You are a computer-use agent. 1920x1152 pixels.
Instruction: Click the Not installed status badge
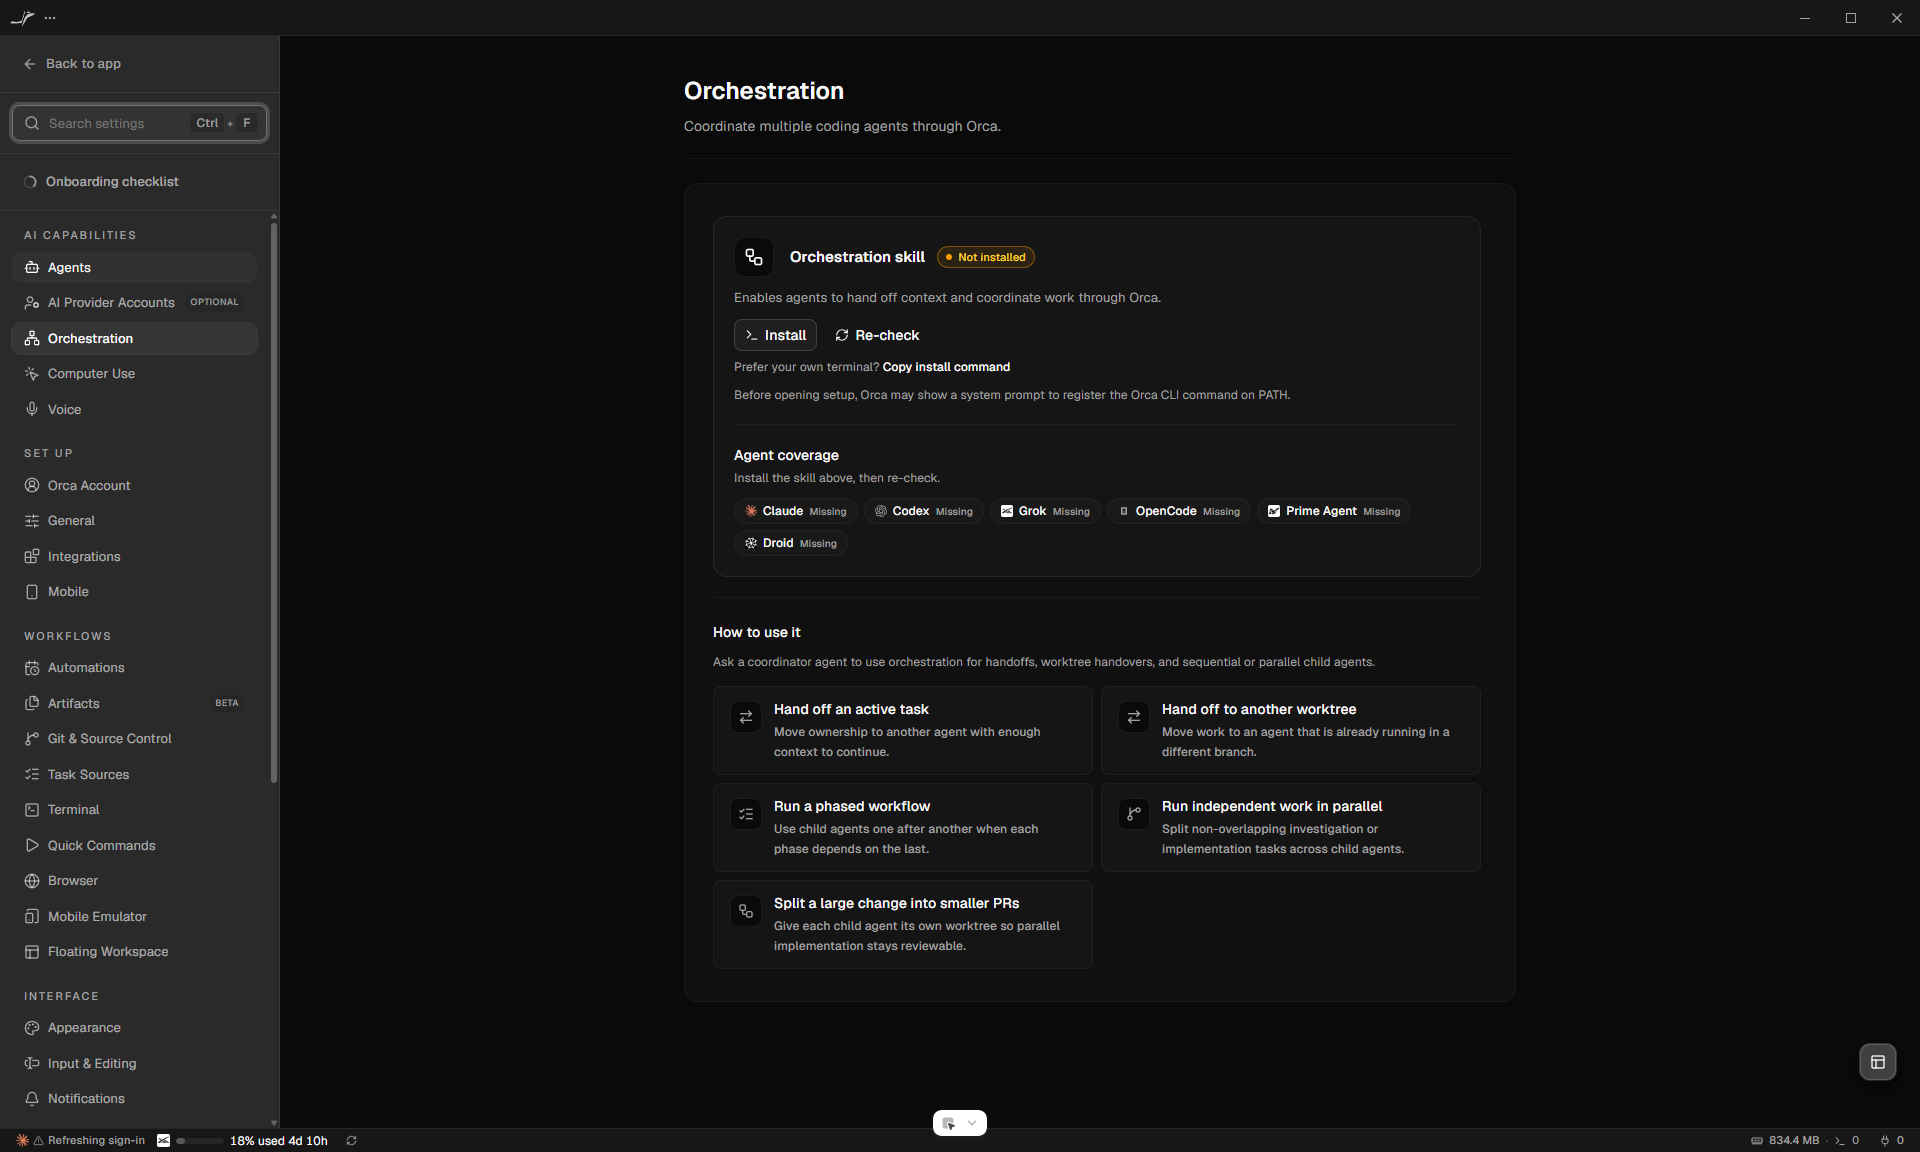pos(985,257)
